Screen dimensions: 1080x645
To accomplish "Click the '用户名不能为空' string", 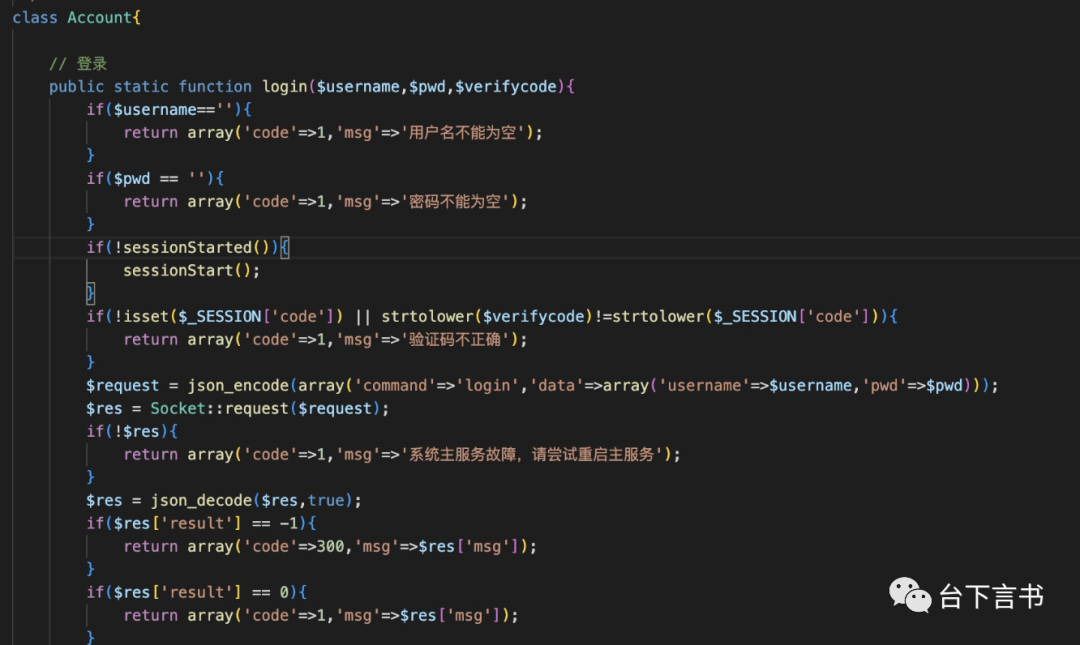I will (464, 133).
